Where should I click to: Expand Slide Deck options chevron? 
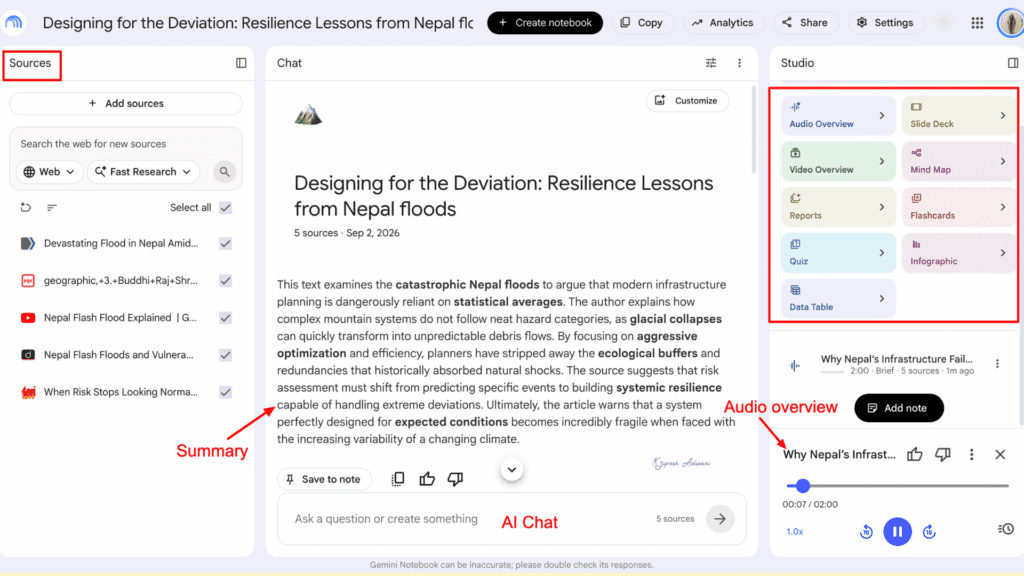pyautogui.click(x=1003, y=116)
